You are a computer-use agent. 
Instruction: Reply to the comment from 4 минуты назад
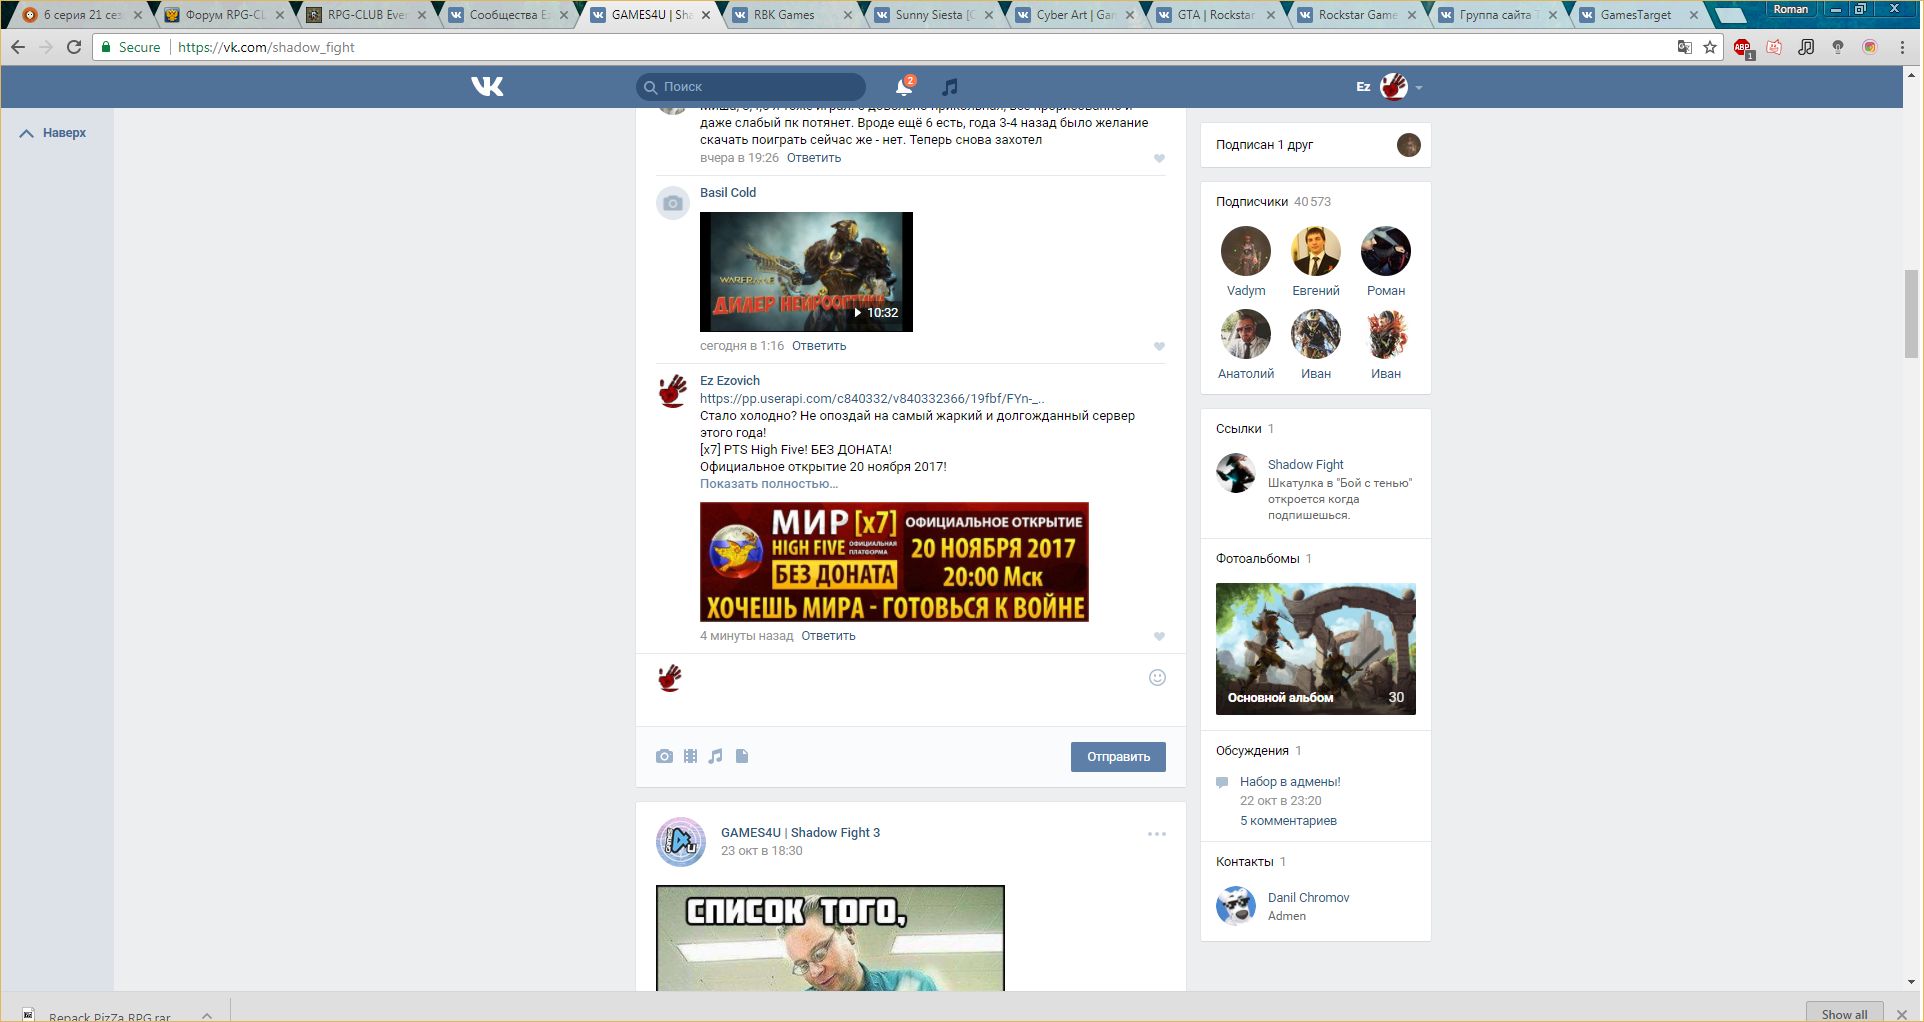point(828,636)
